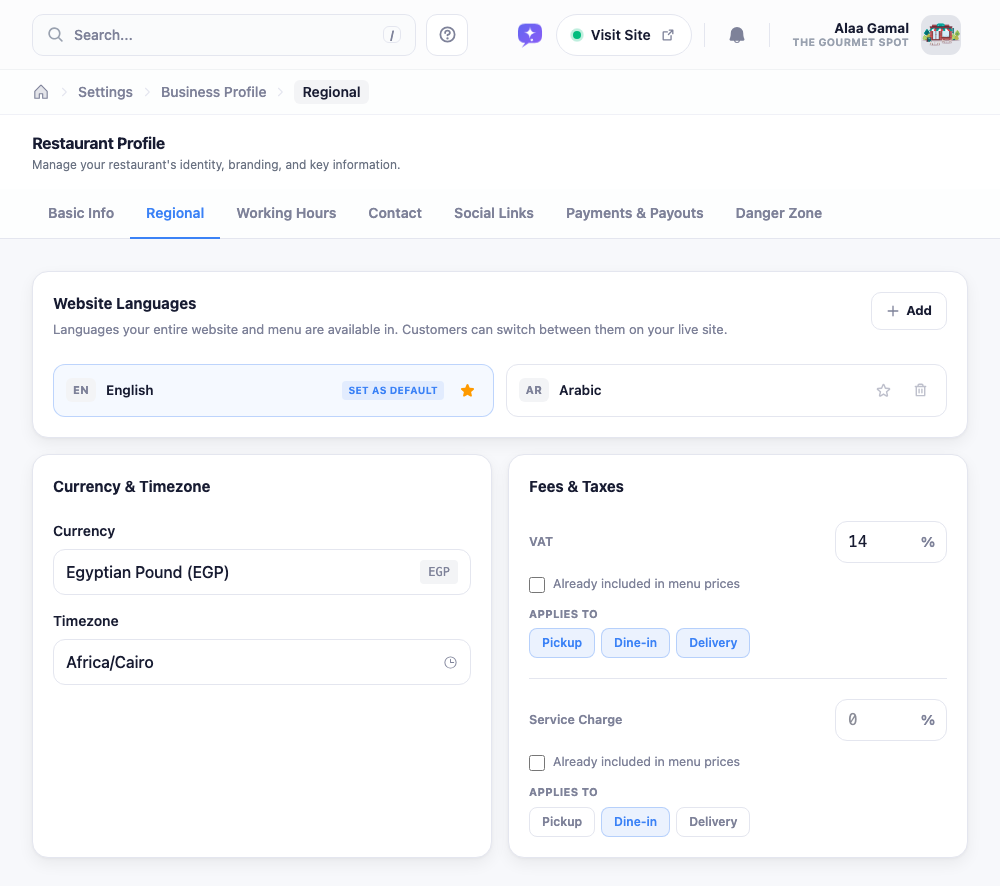This screenshot has width=1000, height=886.
Task: Click the SET AS DEFAULT badge
Action: pyautogui.click(x=393, y=390)
